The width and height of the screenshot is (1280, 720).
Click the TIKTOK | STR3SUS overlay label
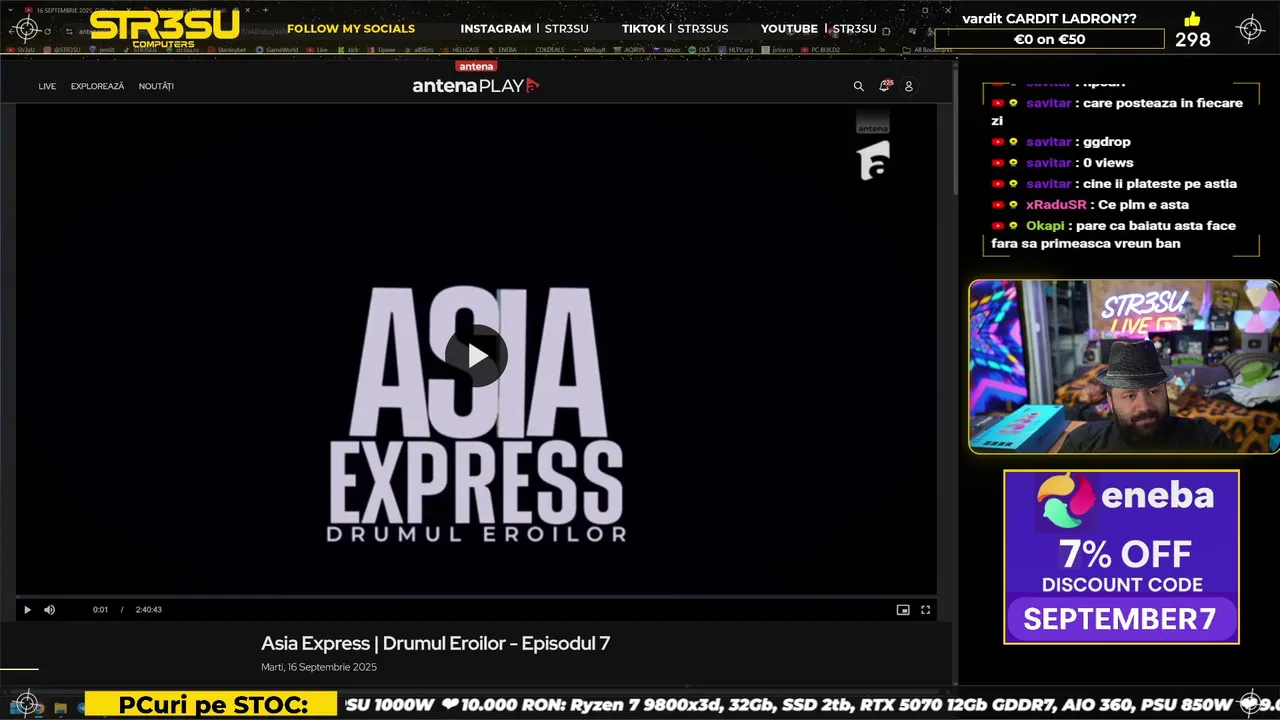[675, 29]
